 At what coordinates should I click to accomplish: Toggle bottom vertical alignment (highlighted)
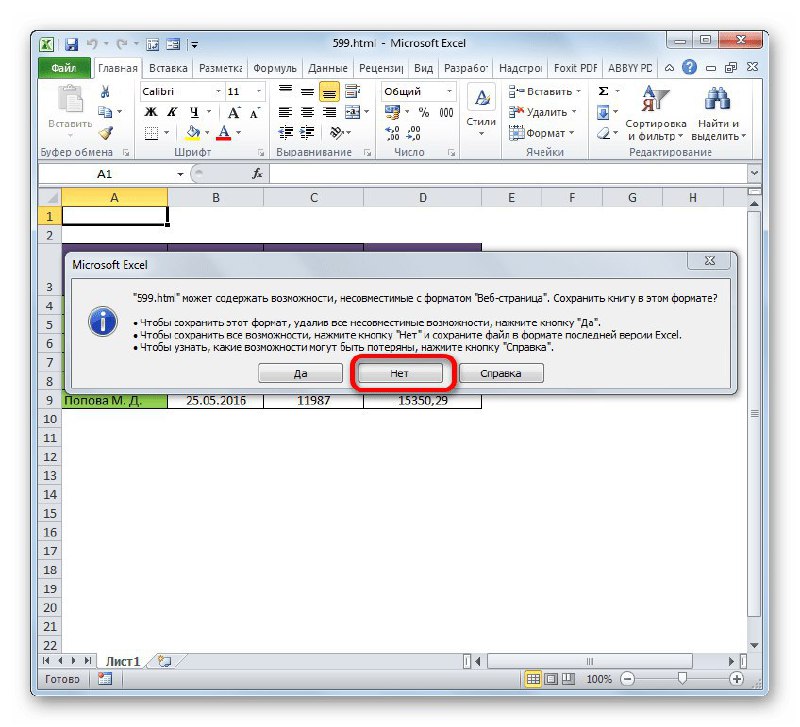[x=329, y=92]
